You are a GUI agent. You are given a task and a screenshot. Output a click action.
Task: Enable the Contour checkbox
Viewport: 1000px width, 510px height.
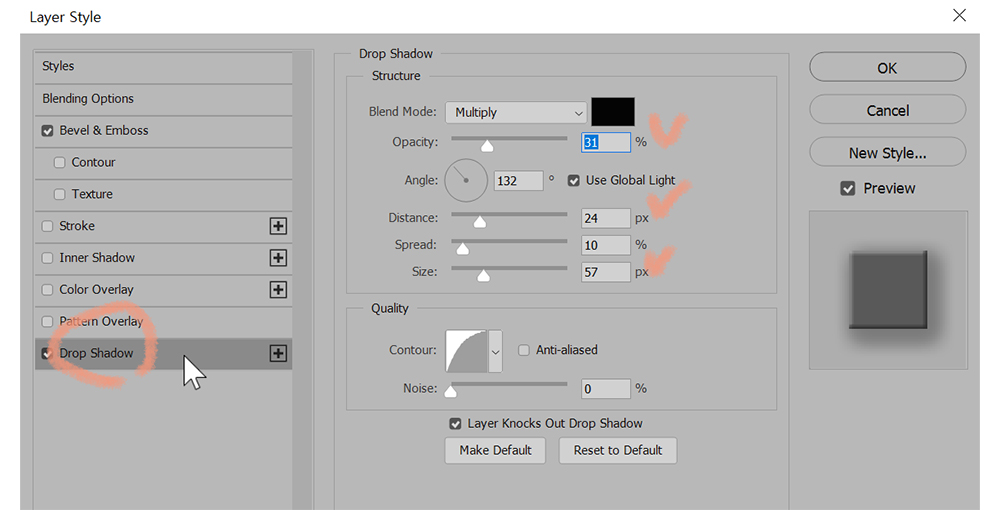[x=59, y=163]
